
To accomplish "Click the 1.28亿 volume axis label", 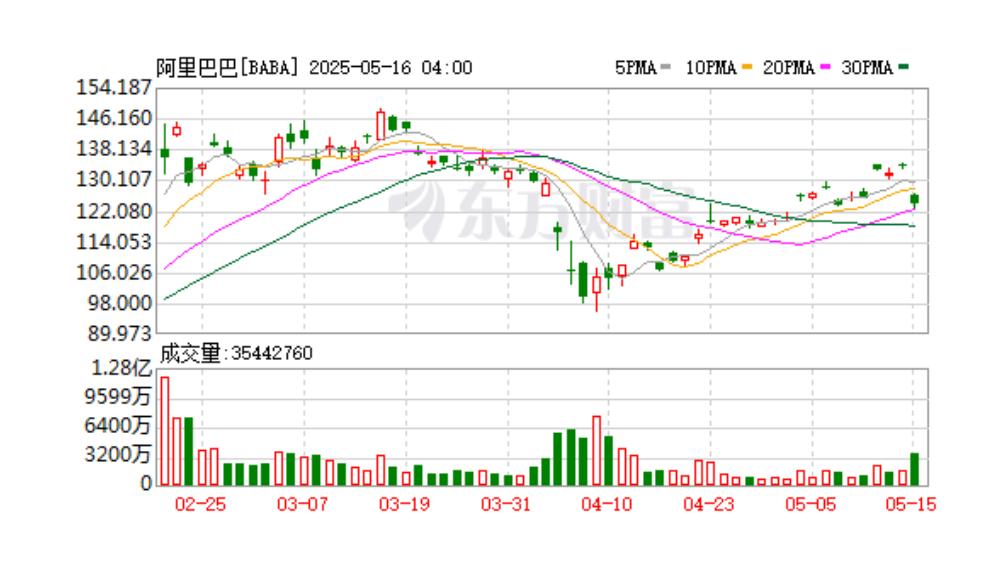I will (122, 368).
